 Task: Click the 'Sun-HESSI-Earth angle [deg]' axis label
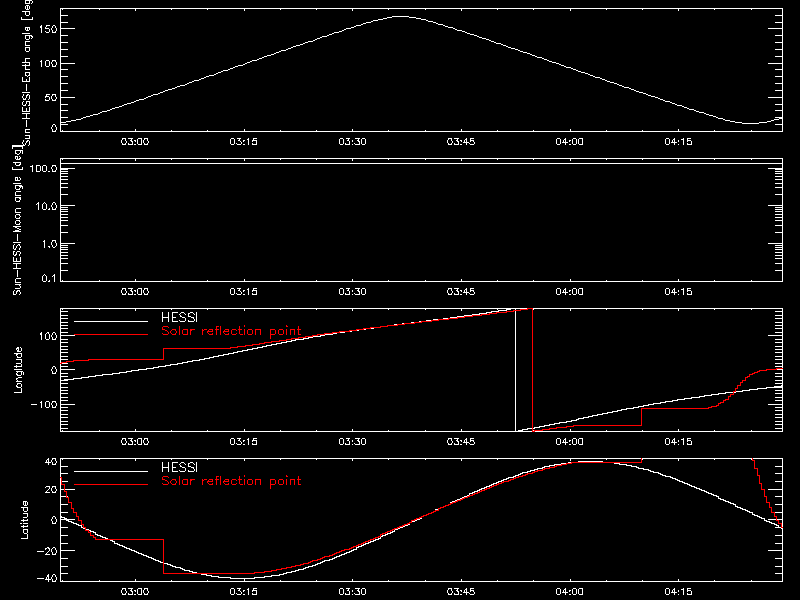27,71
